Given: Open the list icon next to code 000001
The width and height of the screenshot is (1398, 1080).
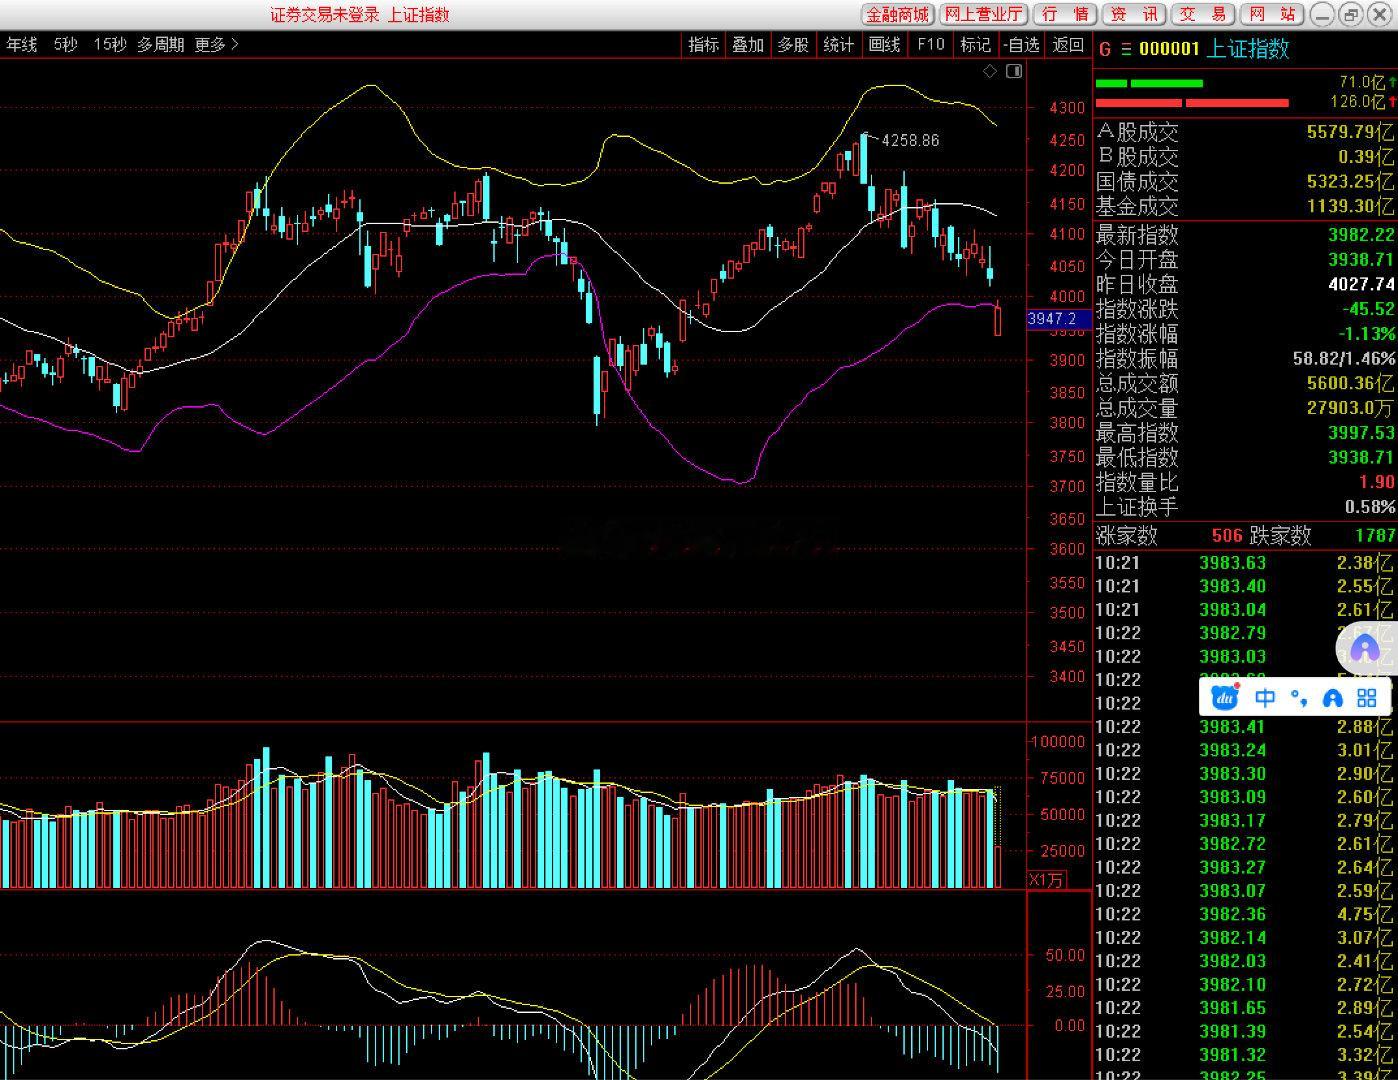Looking at the screenshot, I should point(1126,49).
